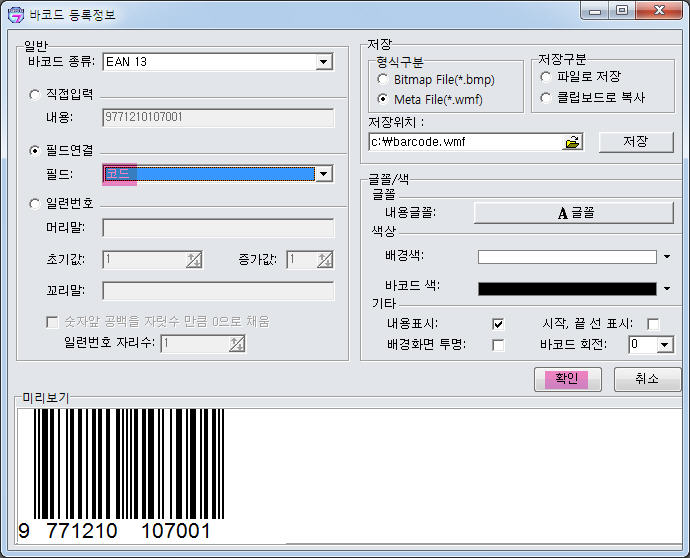Click the spinner icon beside 증가값 field
Screen dimensions: 690x558
click(x=325, y=260)
